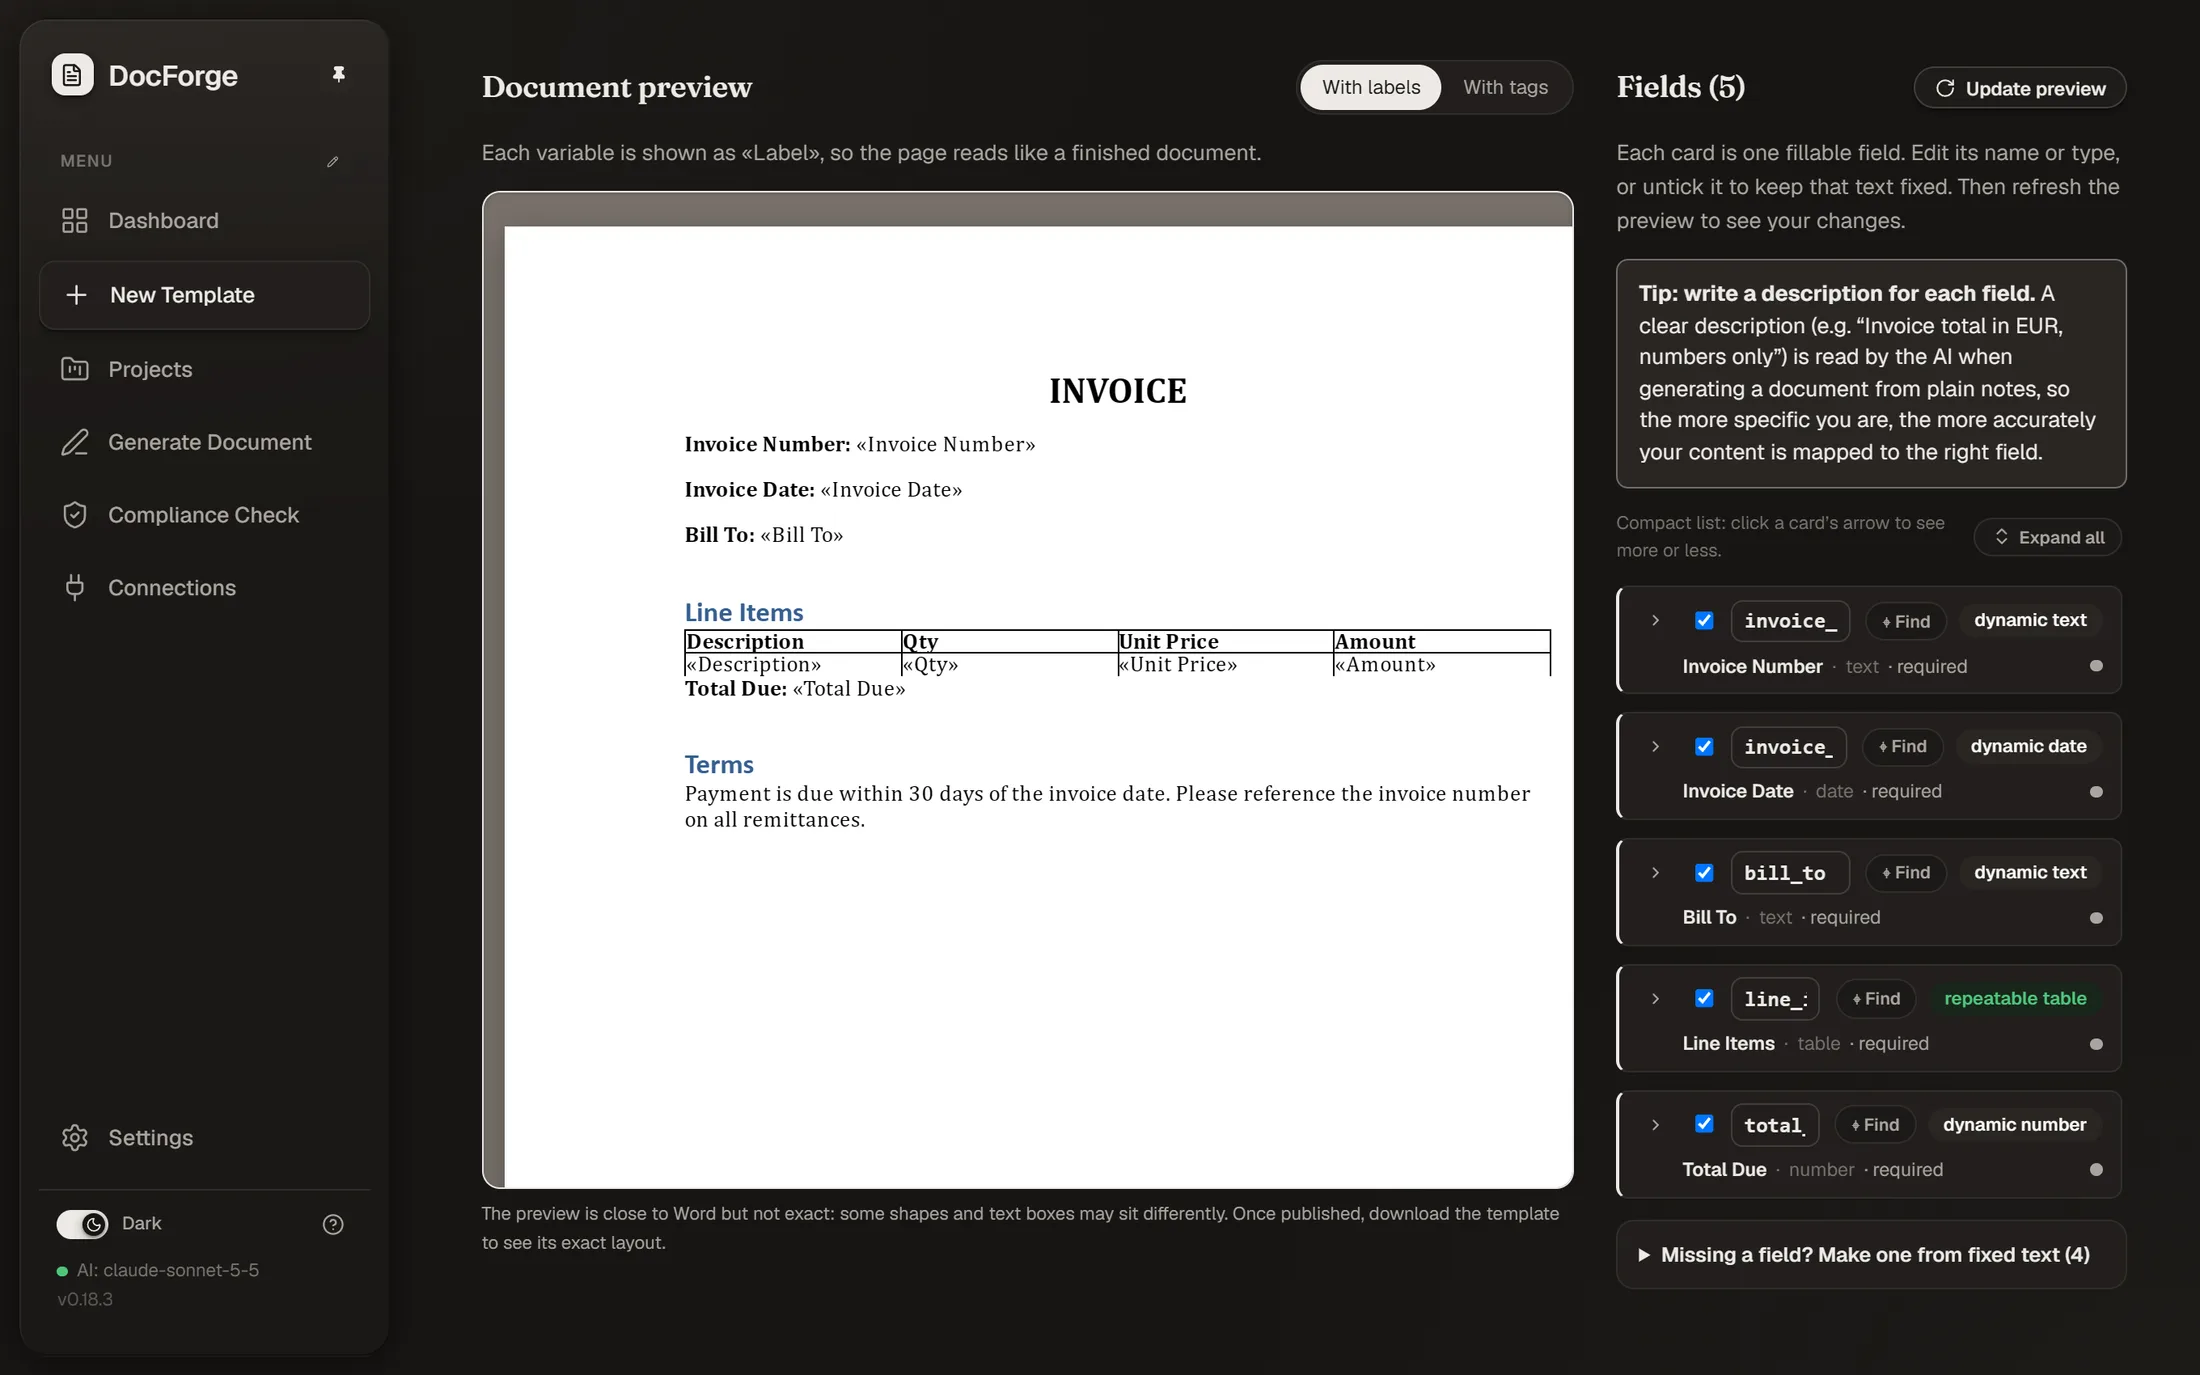This screenshot has height=1375, width=2200.
Task: Expand the Total Due field card
Action: (x=1655, y=1125)
